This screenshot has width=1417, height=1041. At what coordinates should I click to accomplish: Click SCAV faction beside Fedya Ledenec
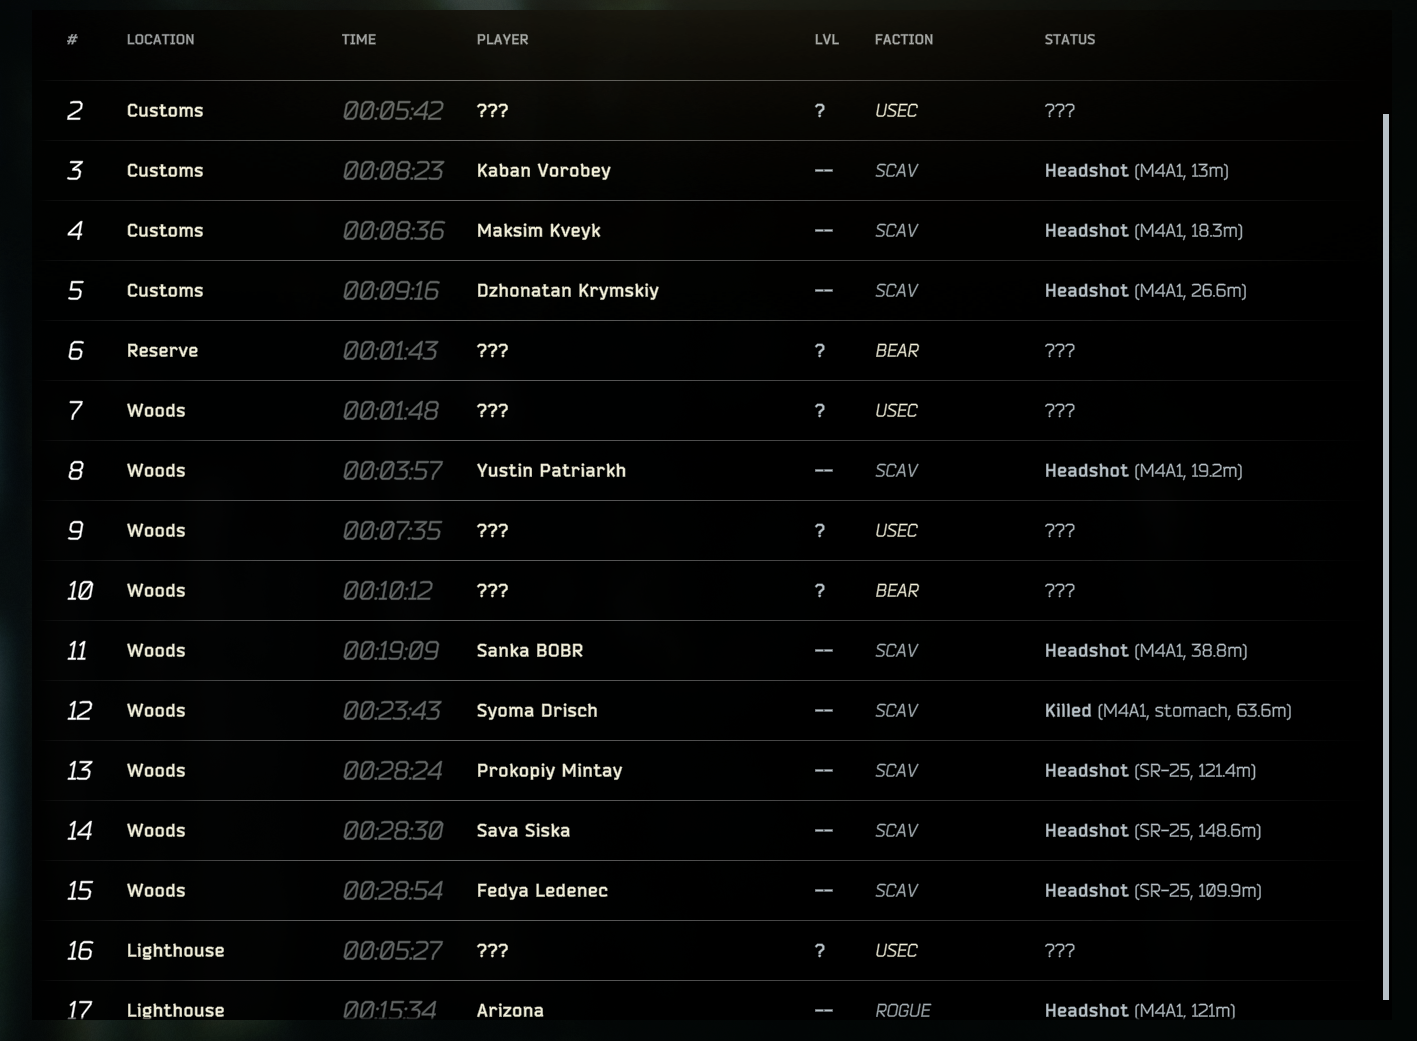[896, 891]
